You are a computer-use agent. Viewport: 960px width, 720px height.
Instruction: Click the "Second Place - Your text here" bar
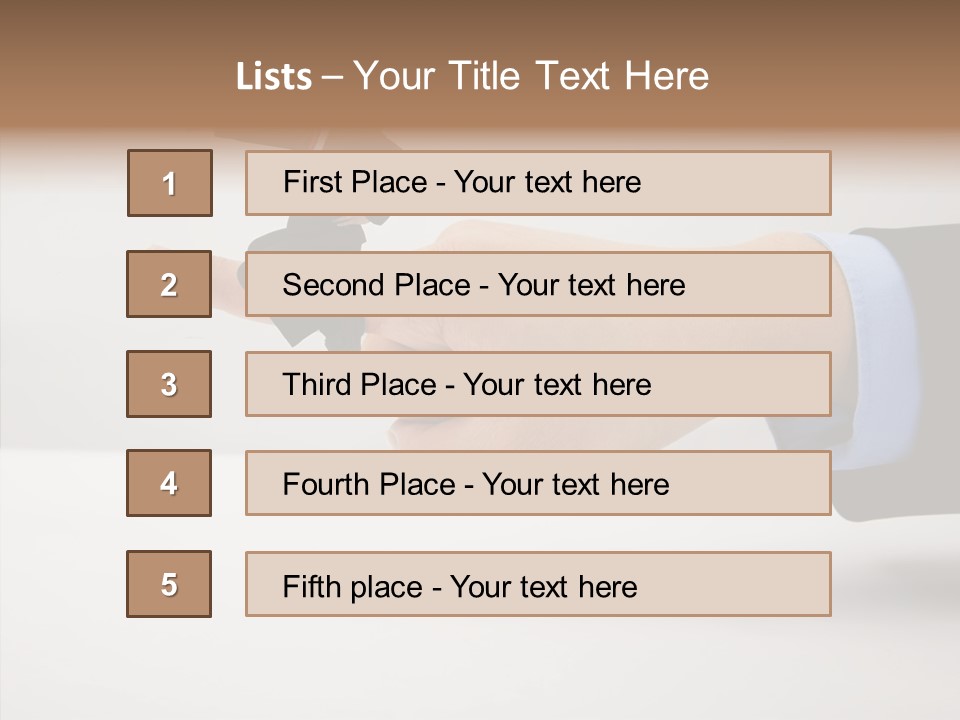click(538, 284)
